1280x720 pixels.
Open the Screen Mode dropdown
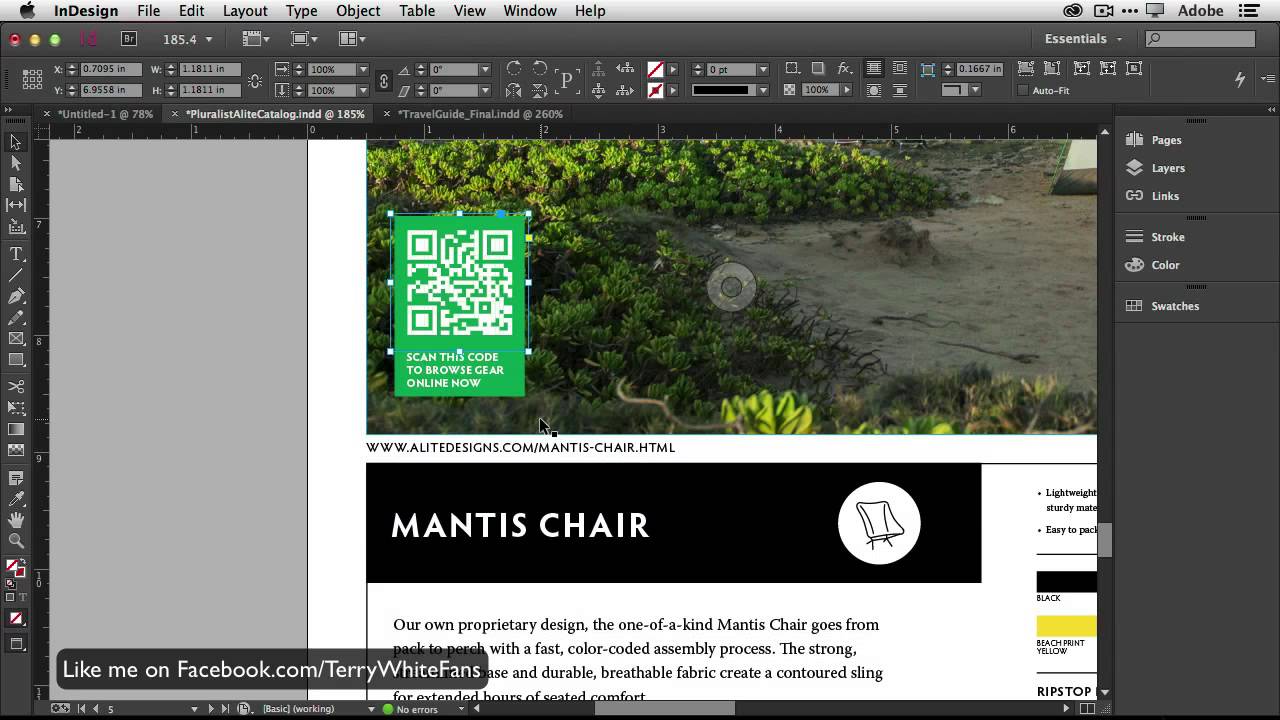pyautogui.click(x=303, y=39)
